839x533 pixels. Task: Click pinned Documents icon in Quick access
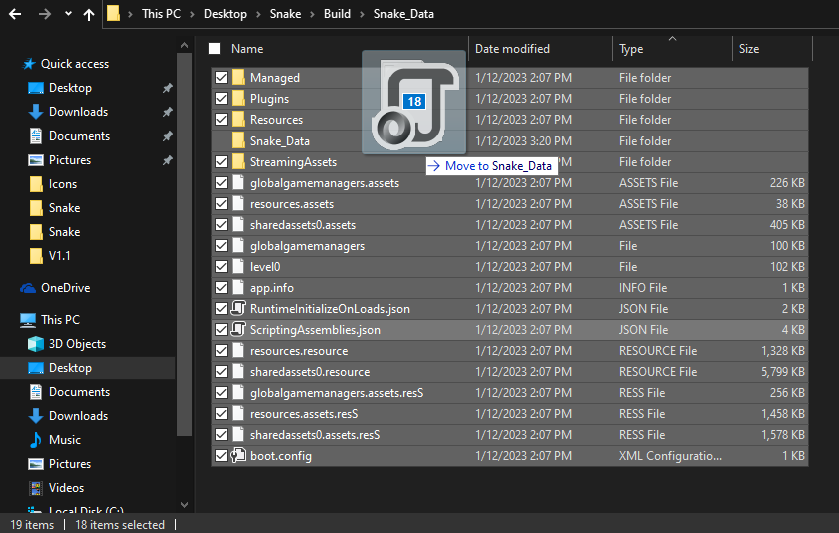tap(36, 136)
